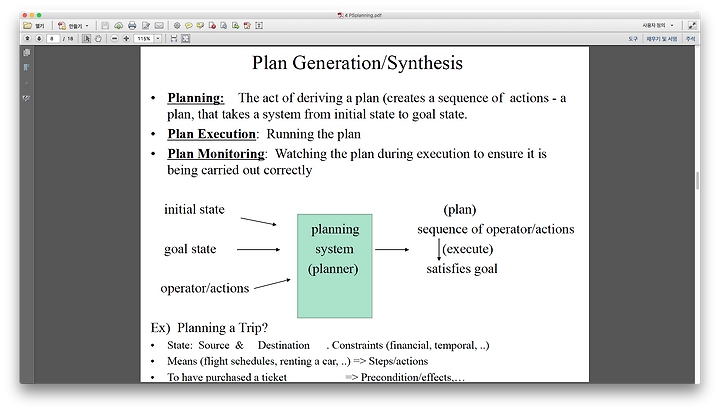Screen dimensions: 720x412
Task: Click the Save file floppy disk icon
Action: click(105, 26)
